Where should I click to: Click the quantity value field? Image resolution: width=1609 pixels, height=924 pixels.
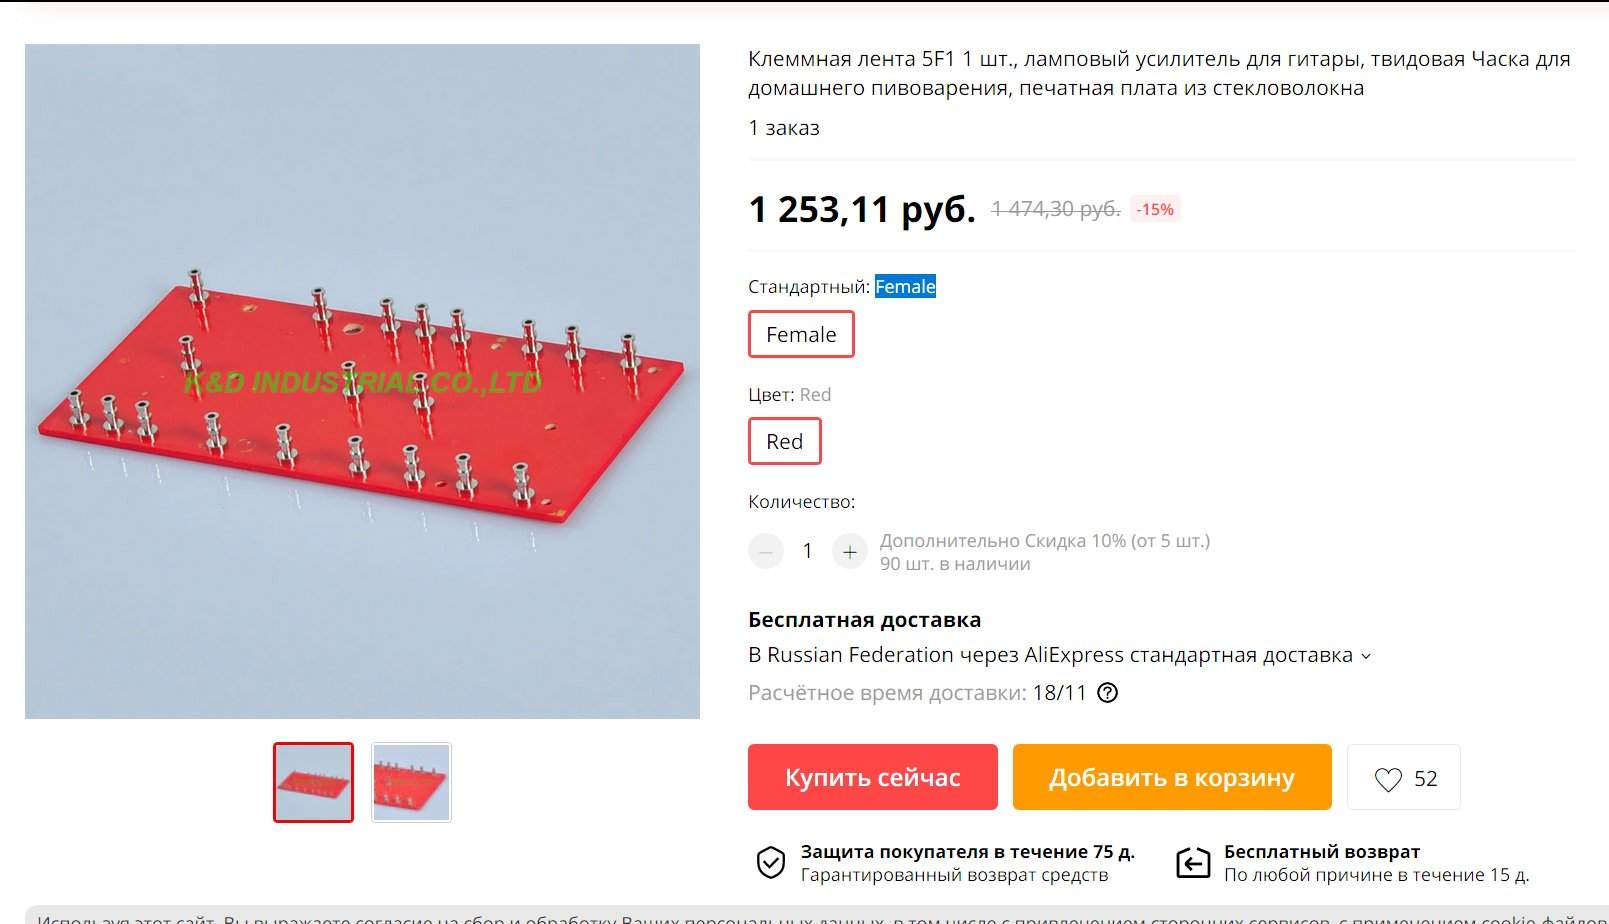click(808, 551)
